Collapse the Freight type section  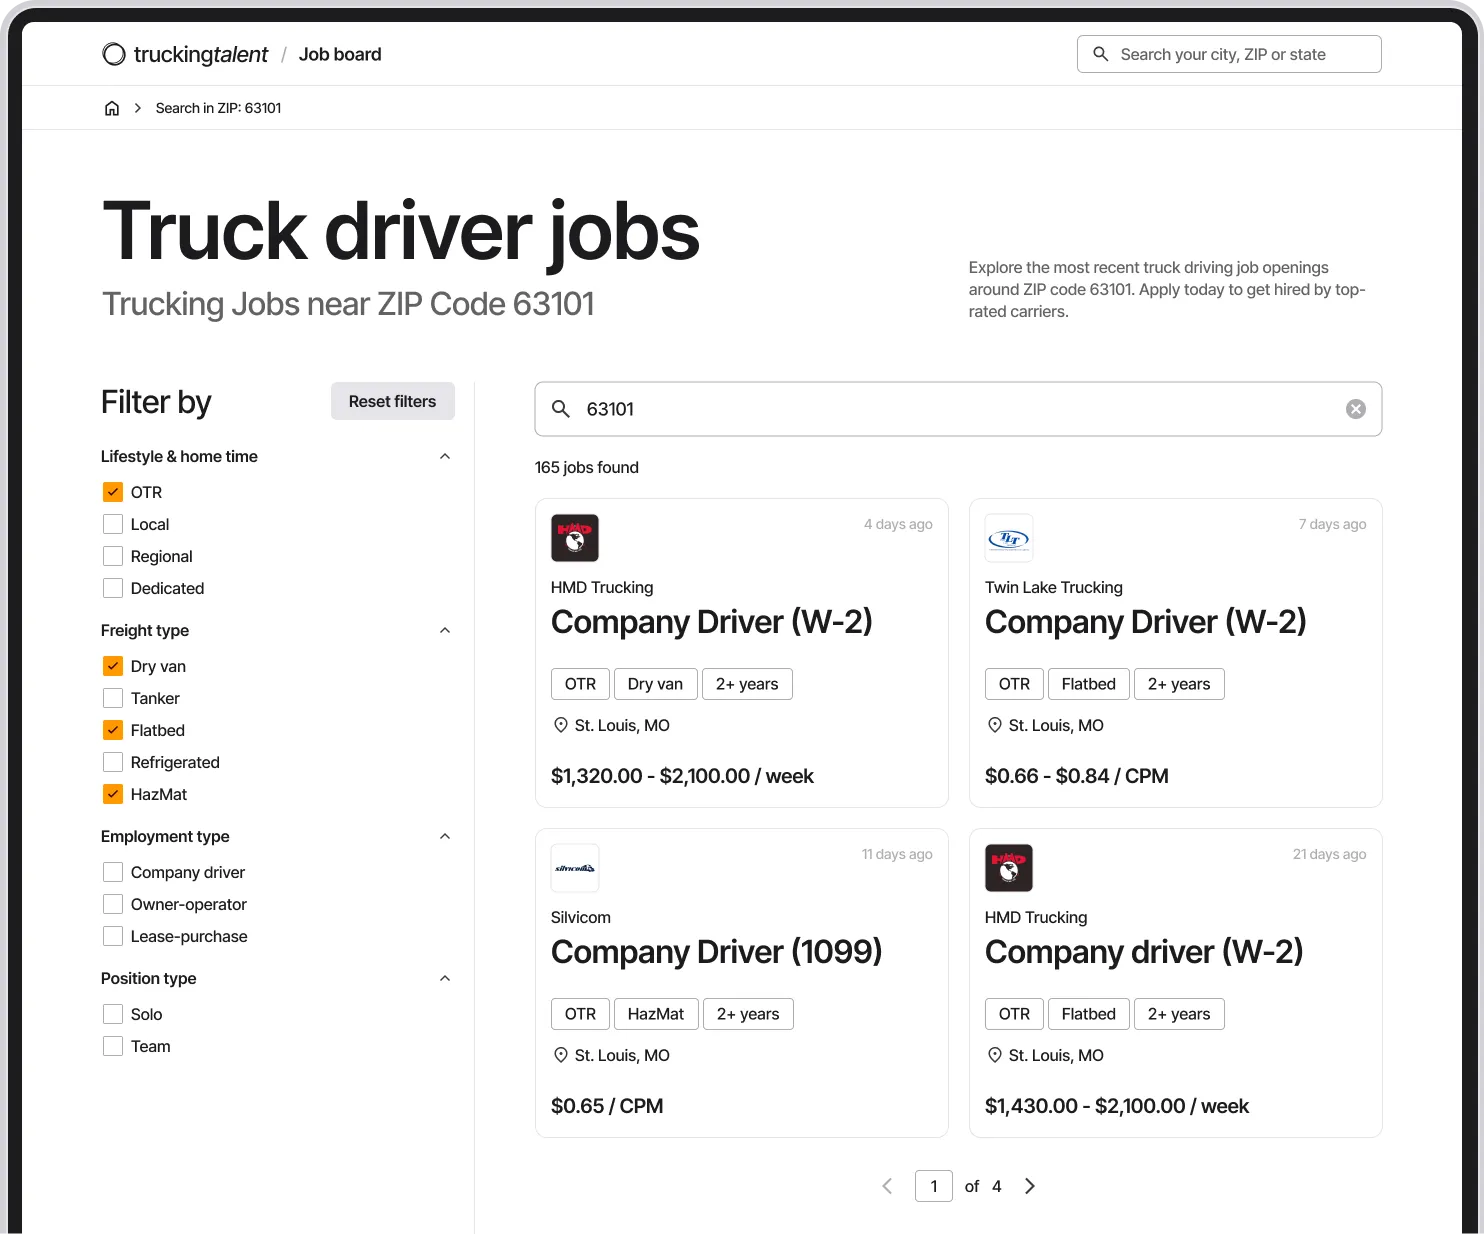(445, 630)
